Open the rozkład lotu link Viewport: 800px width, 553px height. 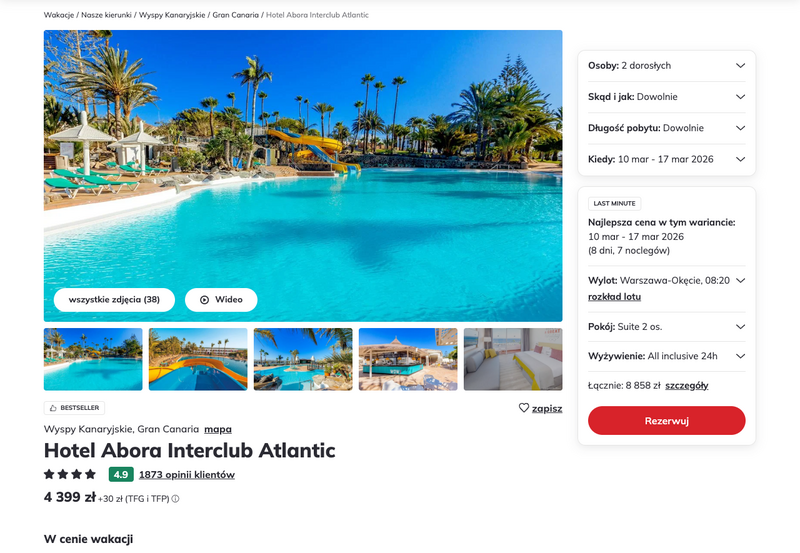pyautogui.click(x=614, y=296)
